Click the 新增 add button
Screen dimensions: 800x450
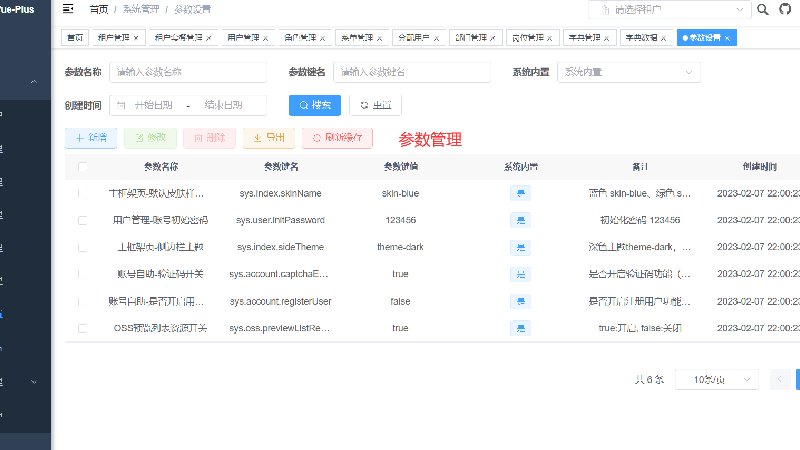coord(91,138)
